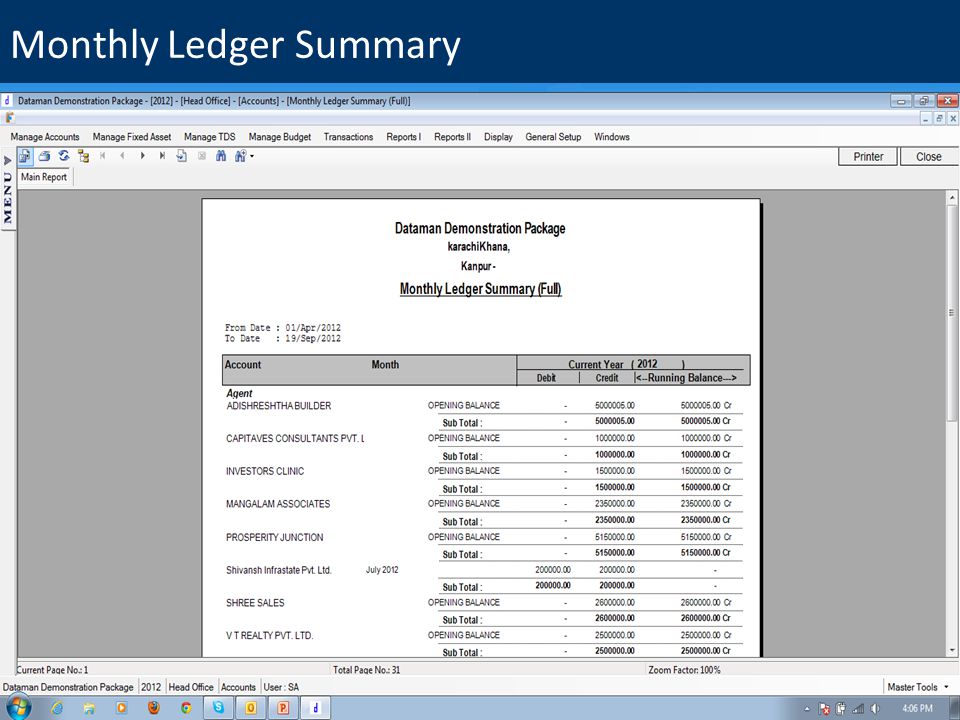Screen dimensions: 960x720
Task: Click the Close report button
Action: pyautogui.click(x=929, y=157)
